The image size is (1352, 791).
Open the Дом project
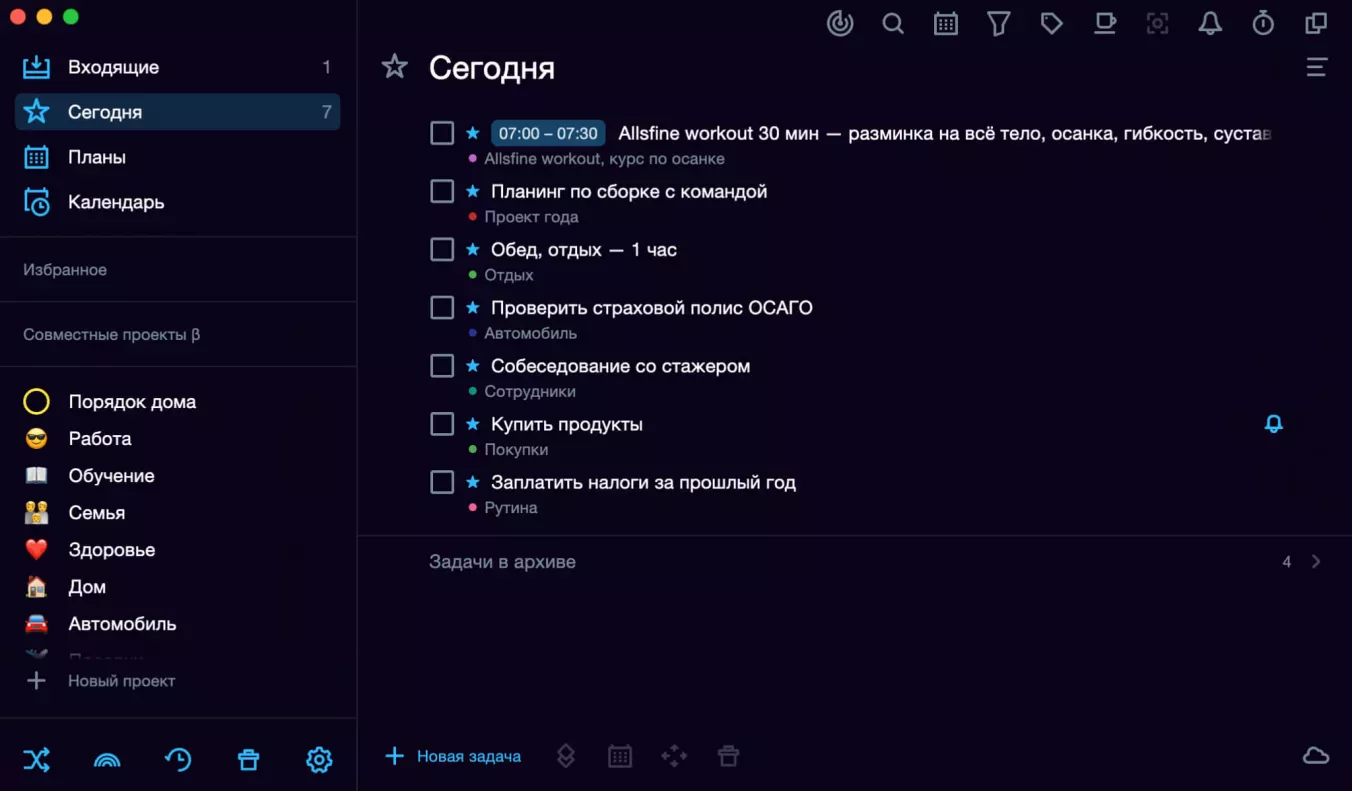coord(177,587)
